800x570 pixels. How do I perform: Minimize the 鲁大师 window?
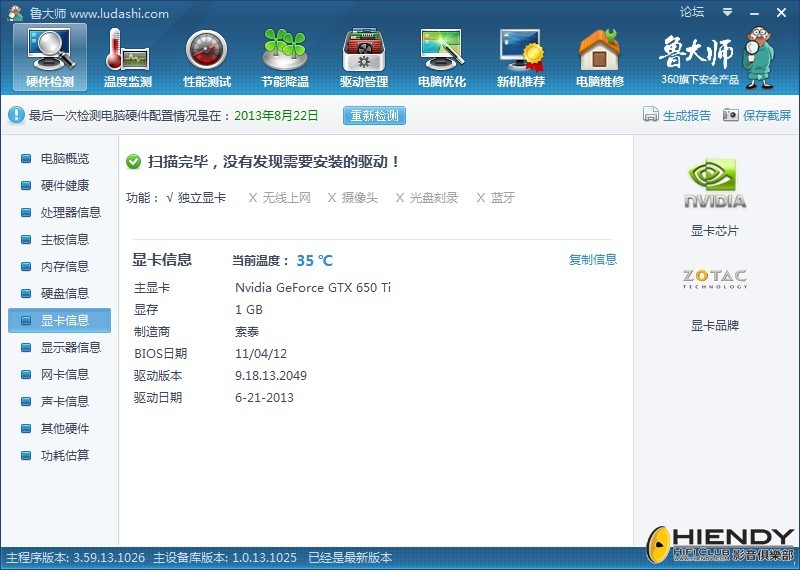755,13
